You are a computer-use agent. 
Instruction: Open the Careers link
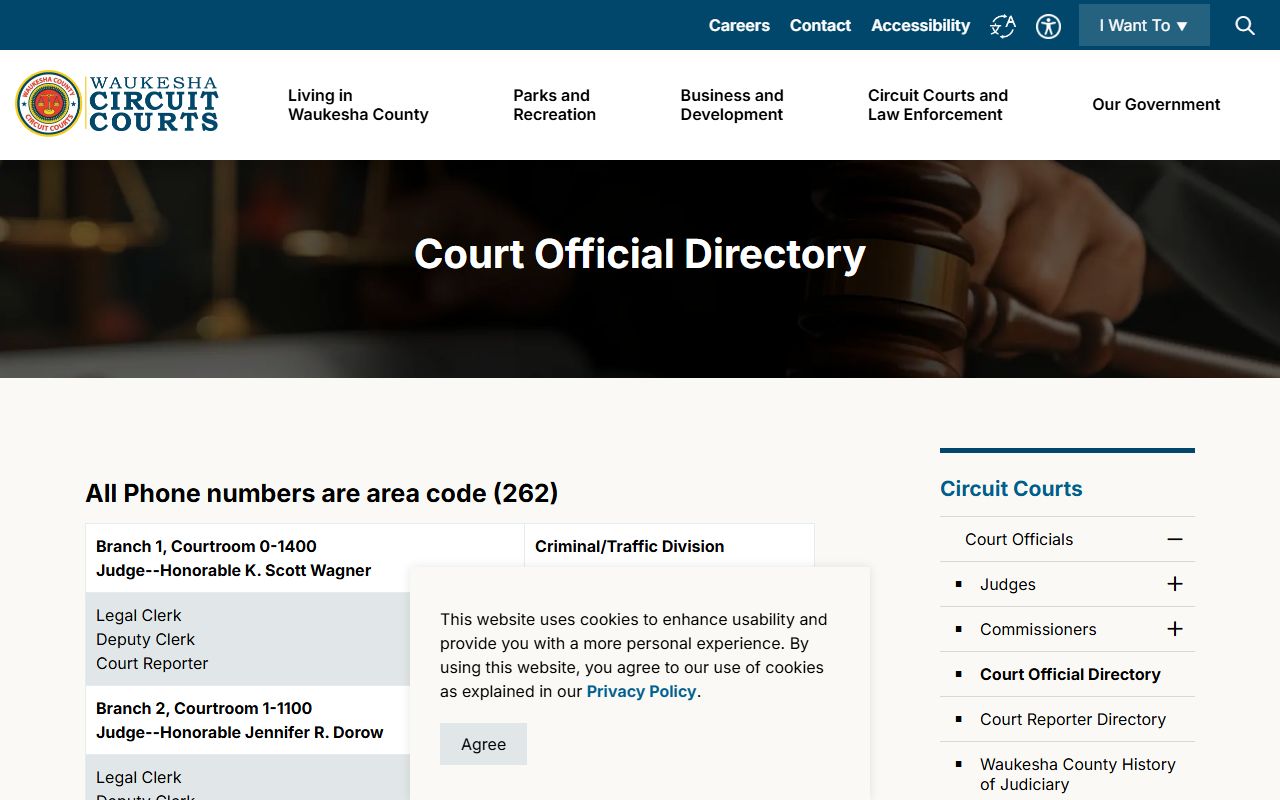coord(739,25)
